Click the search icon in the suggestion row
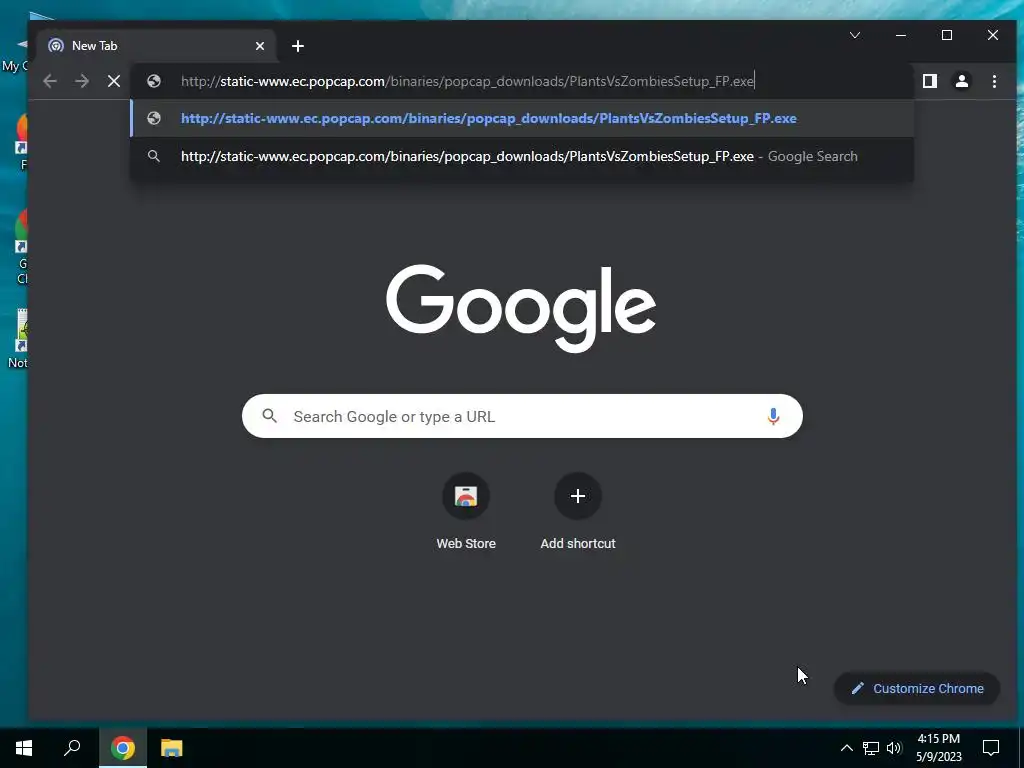 coord(154,156)
